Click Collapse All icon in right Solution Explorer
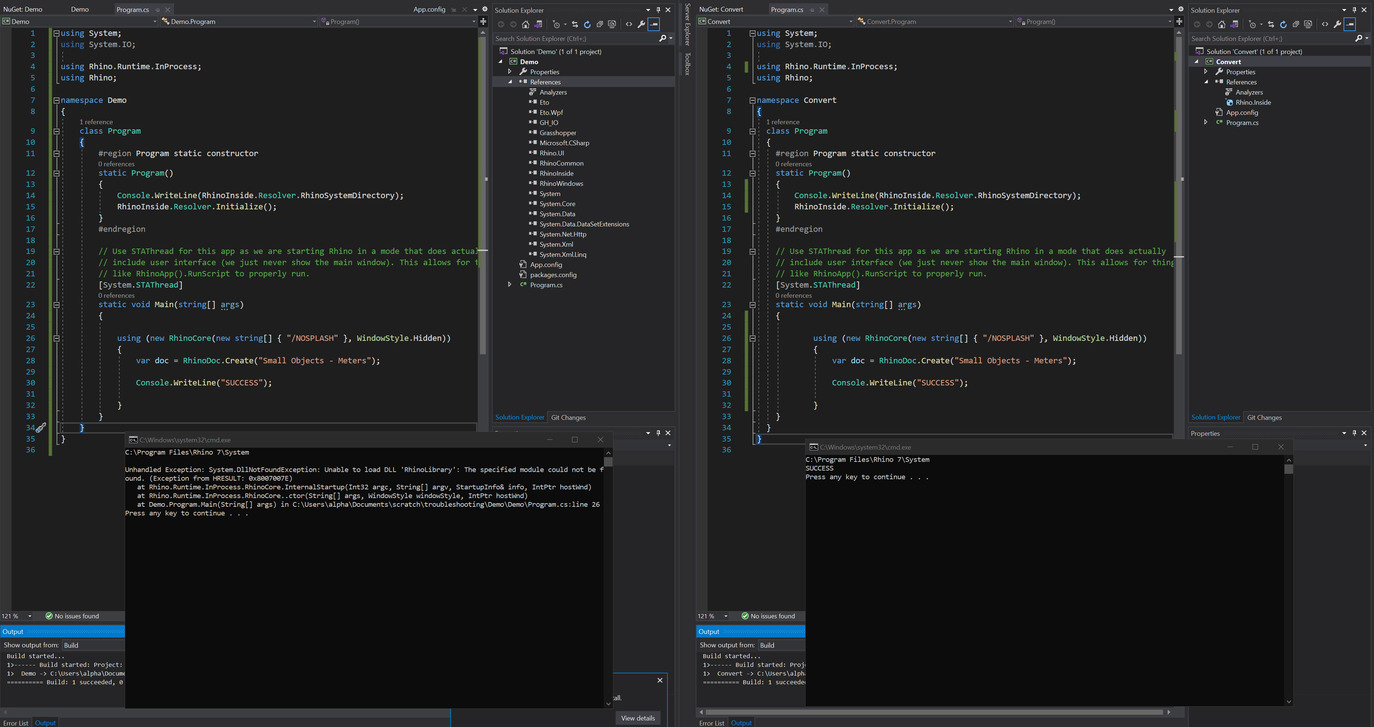The height and width of the screenshot is (727, 1374). [1295, 24]
